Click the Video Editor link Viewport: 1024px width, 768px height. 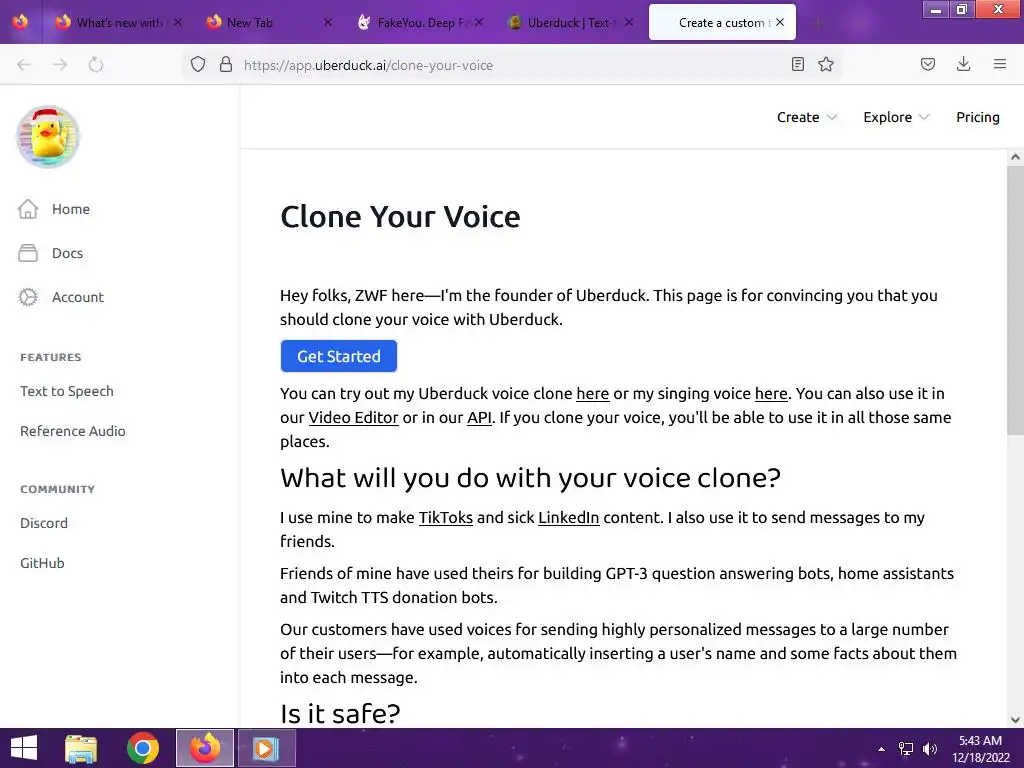tap(353, 417)
